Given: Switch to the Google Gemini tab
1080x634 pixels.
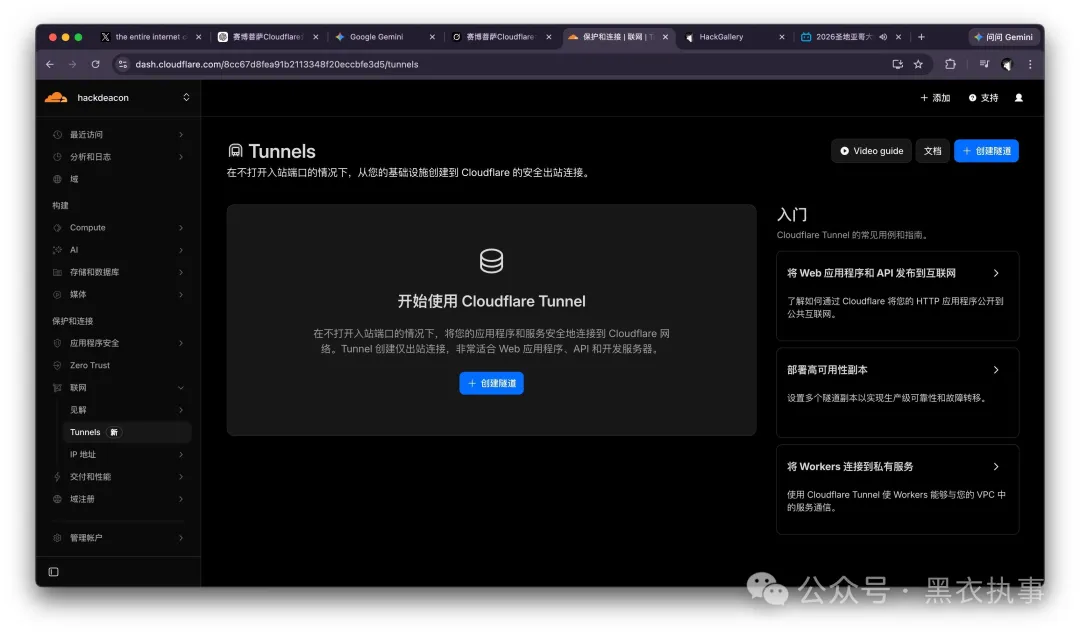Looking at the screenshot, I should click(x=377, y=37).
